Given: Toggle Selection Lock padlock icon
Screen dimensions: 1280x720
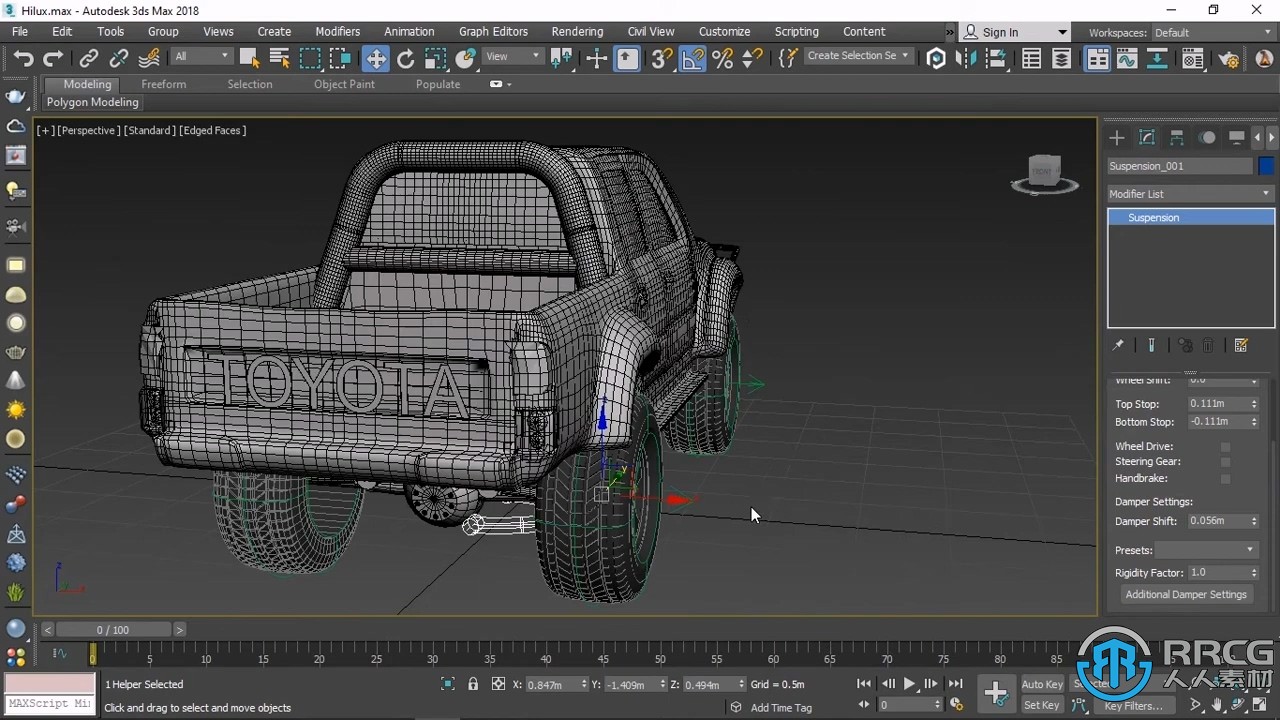Looking at the screenshot, I should (x=473, y=684).
